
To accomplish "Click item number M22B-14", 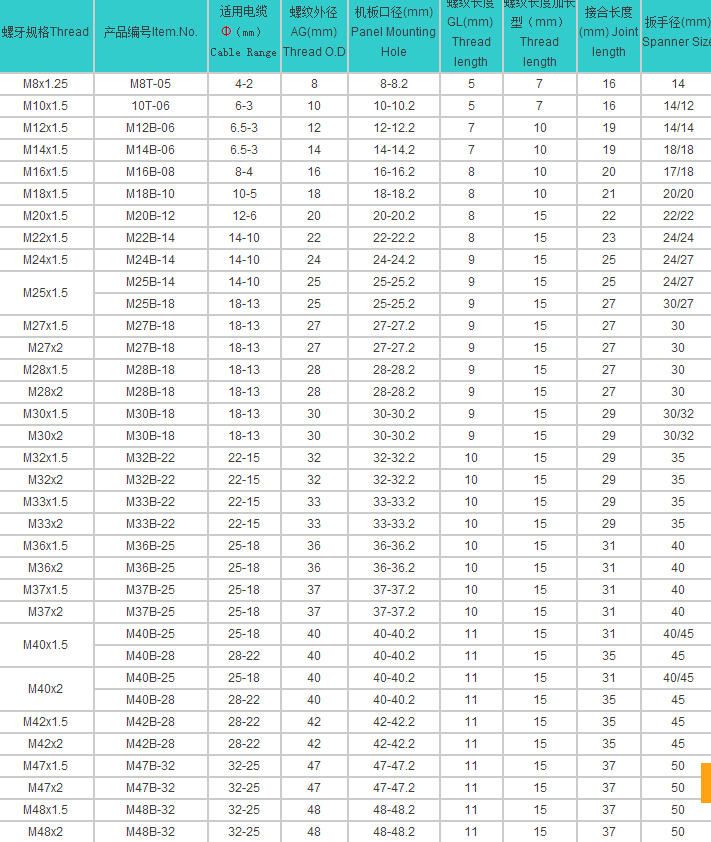I will point(150,238).
